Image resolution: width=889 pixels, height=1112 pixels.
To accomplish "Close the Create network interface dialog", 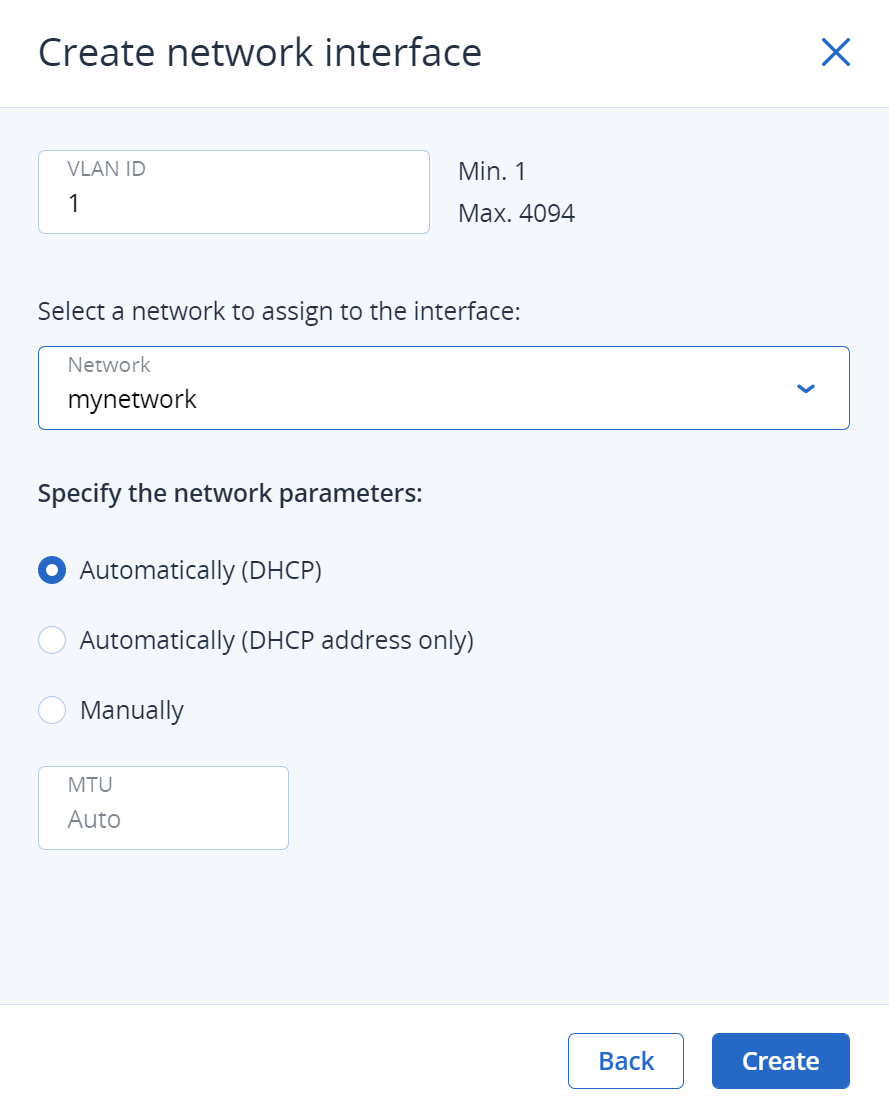I will pos(835,52).
